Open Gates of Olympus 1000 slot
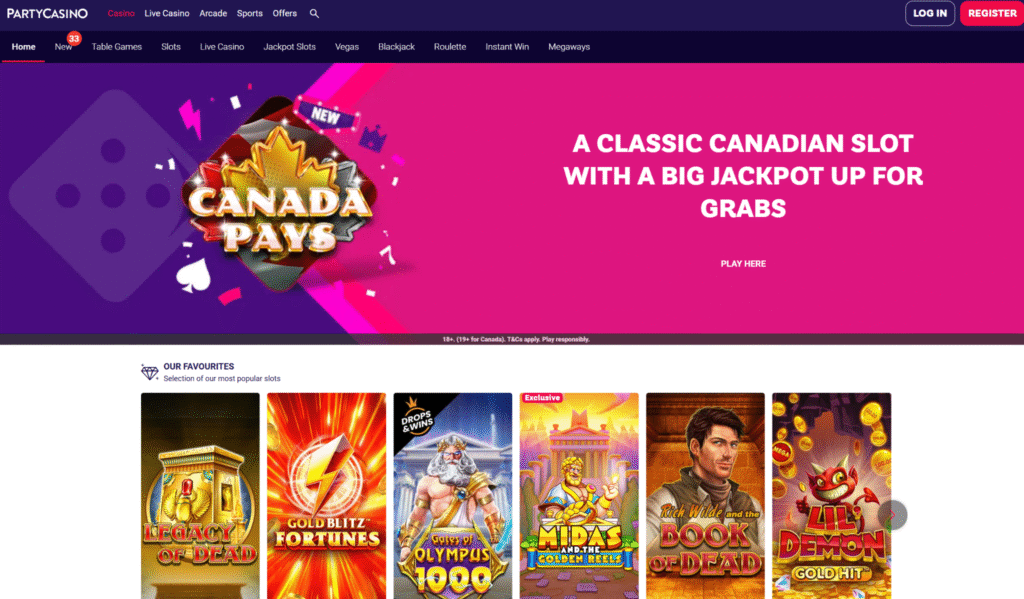Image resolution: width=1024 pixels, height=599 pixels. point(453,496)
